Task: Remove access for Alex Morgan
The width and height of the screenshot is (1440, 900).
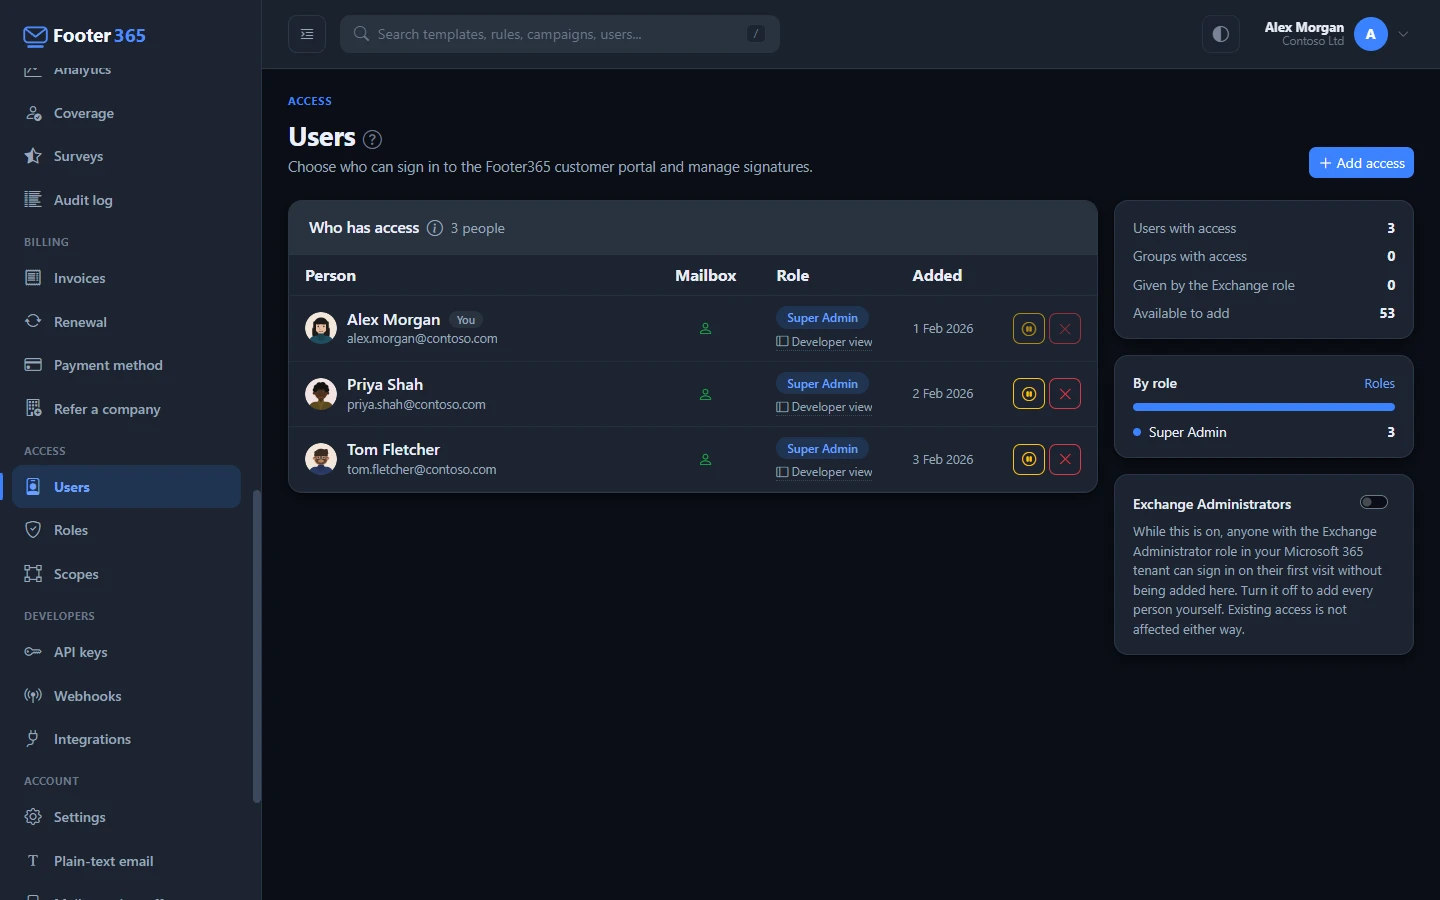Action: (1065, 328)
